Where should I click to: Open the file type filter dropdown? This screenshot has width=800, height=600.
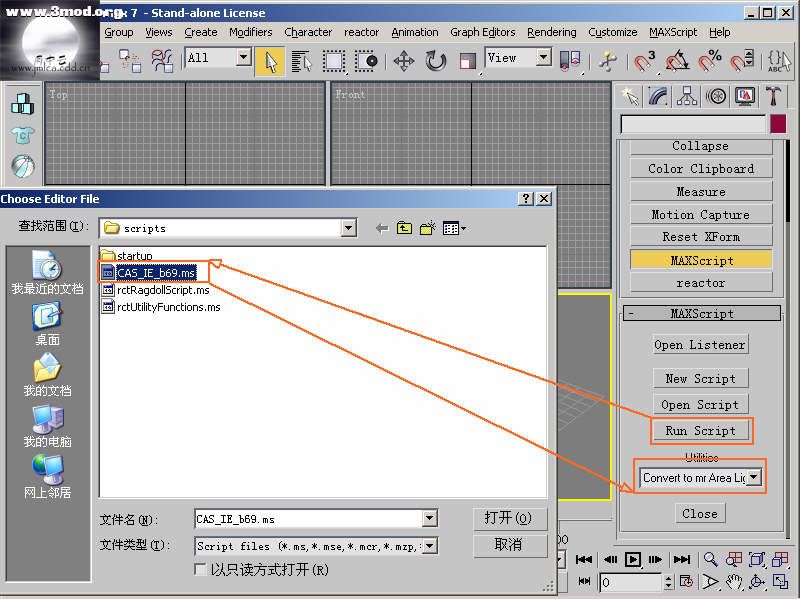pyautogui.click(x=429, y=546)
